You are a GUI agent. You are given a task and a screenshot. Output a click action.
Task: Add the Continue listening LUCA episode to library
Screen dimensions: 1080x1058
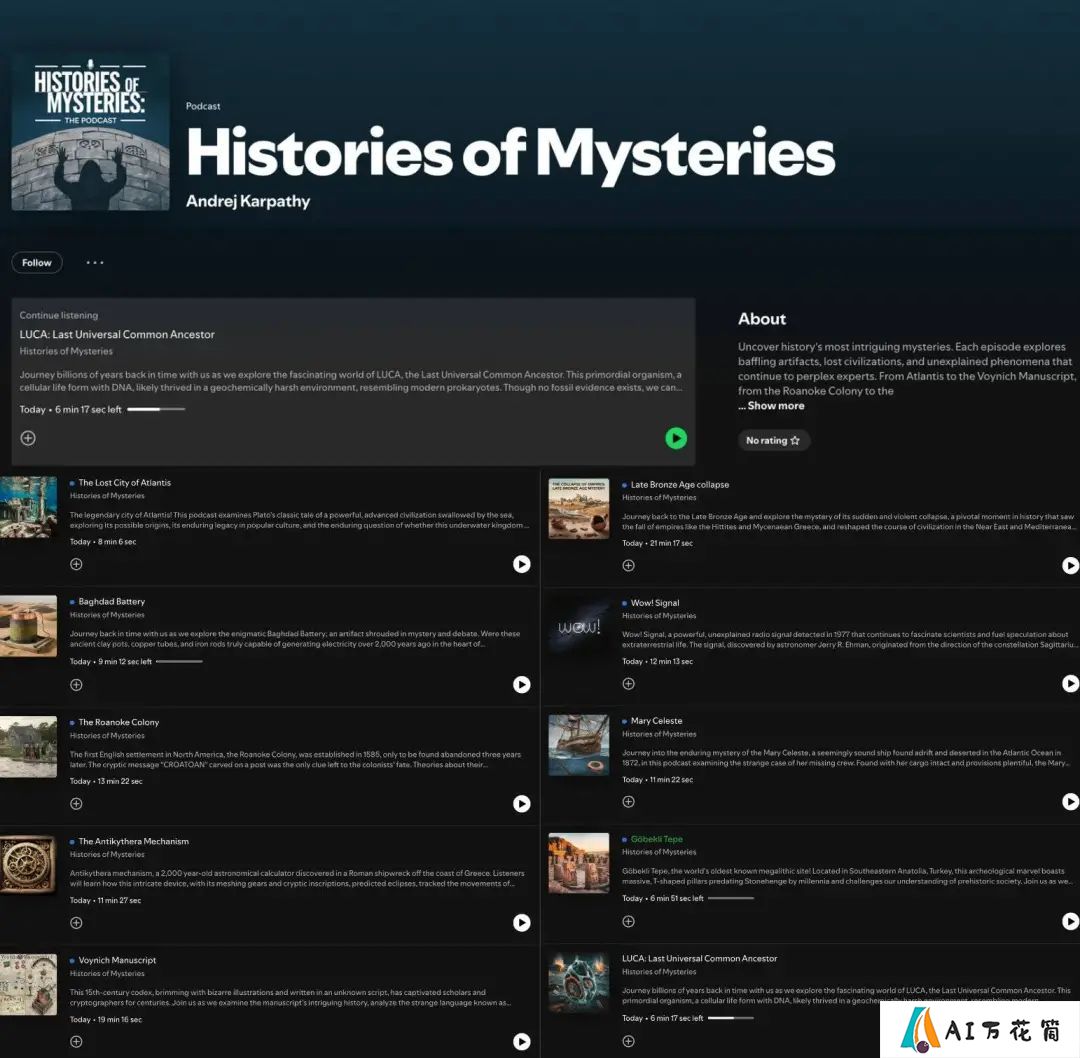[28, 438]
